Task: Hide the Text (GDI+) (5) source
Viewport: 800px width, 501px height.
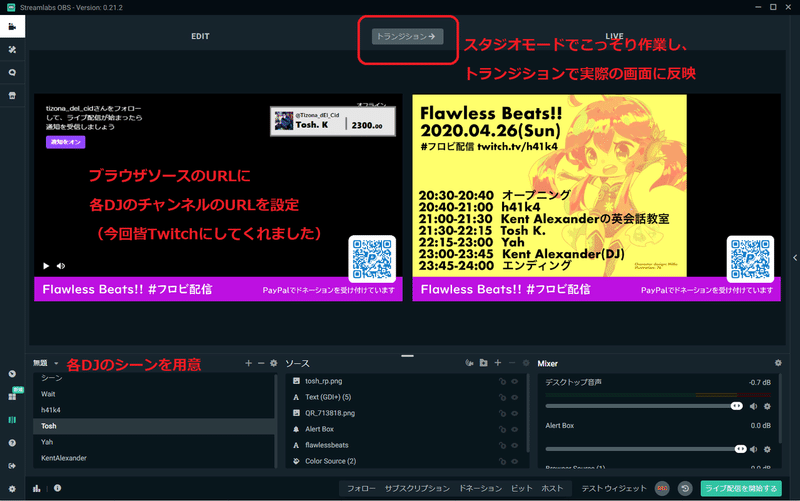Action: [515, 397]
